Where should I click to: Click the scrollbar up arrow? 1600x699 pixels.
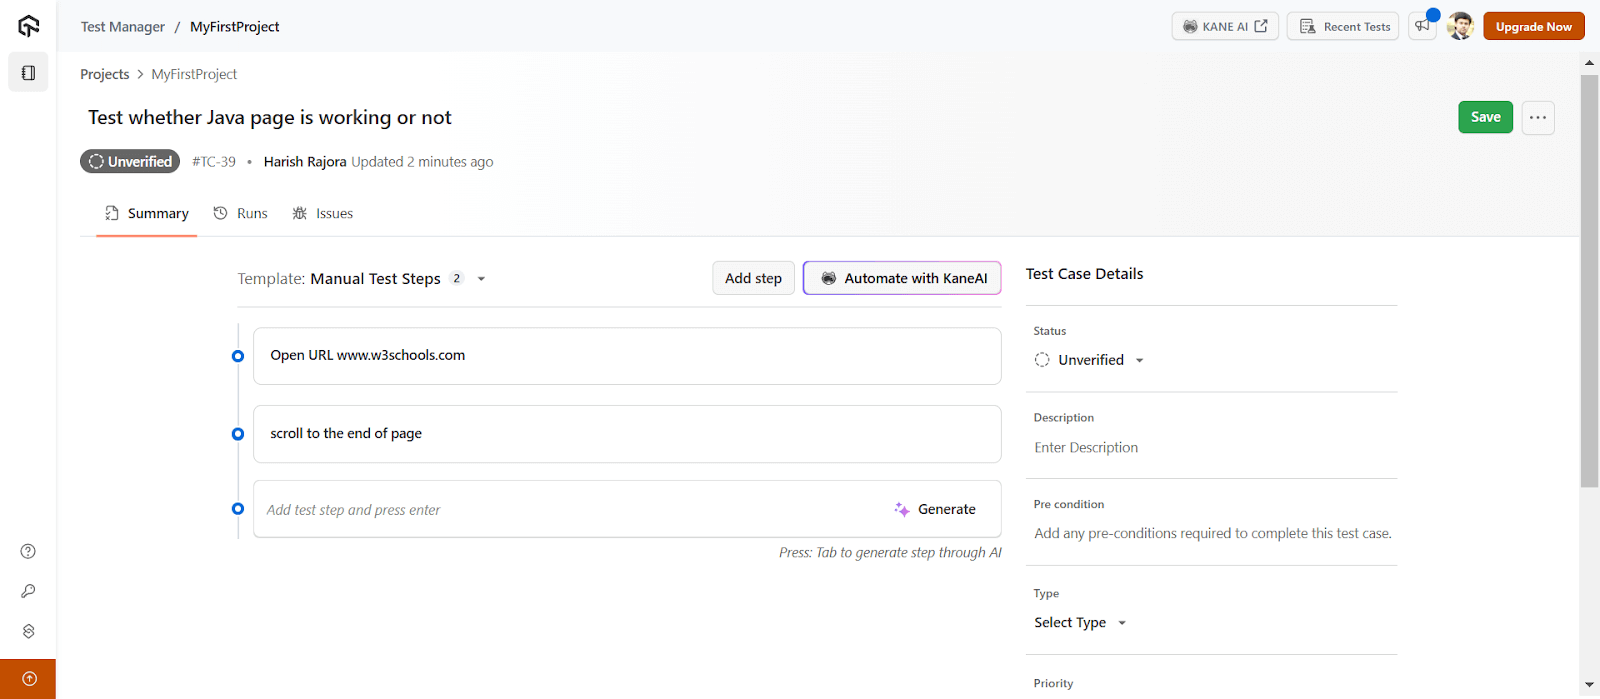coord(1590,62)
